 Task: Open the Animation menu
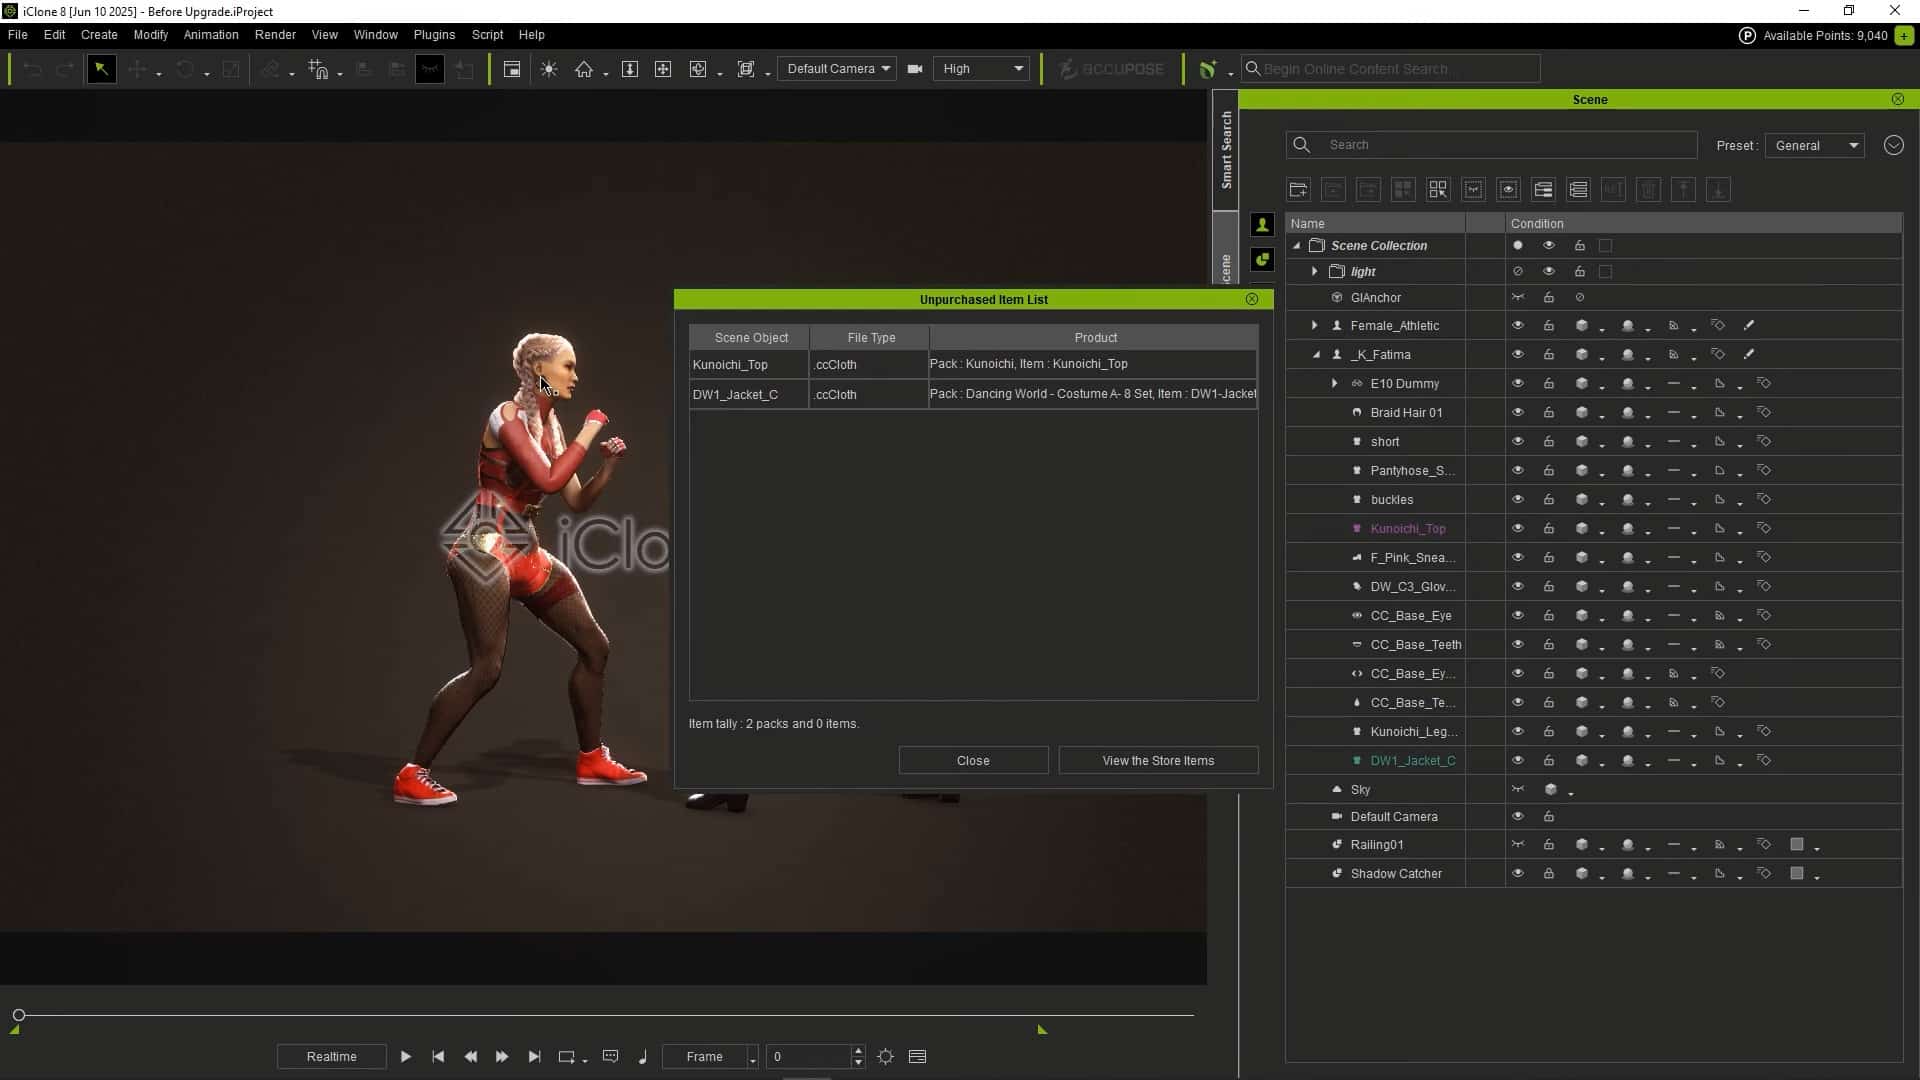tap(210, 34)
